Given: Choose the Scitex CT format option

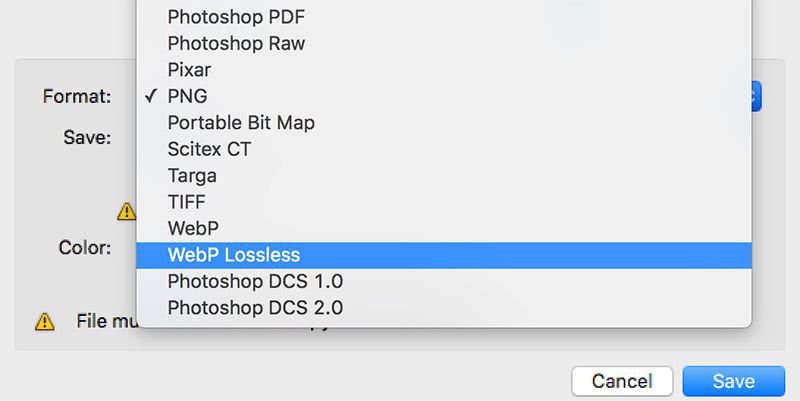Looking at the screenshot, I should [209, 149].
